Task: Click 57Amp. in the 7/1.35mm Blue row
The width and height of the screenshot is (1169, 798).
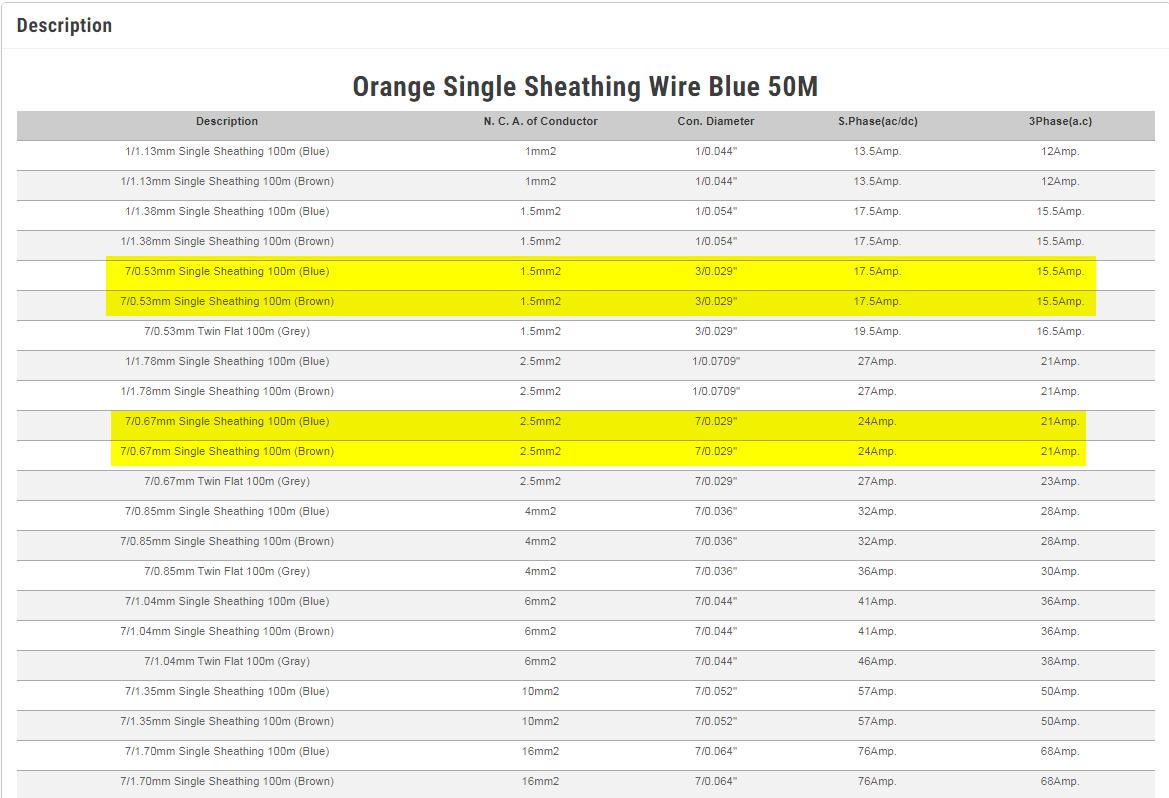Action: [877, 691]
